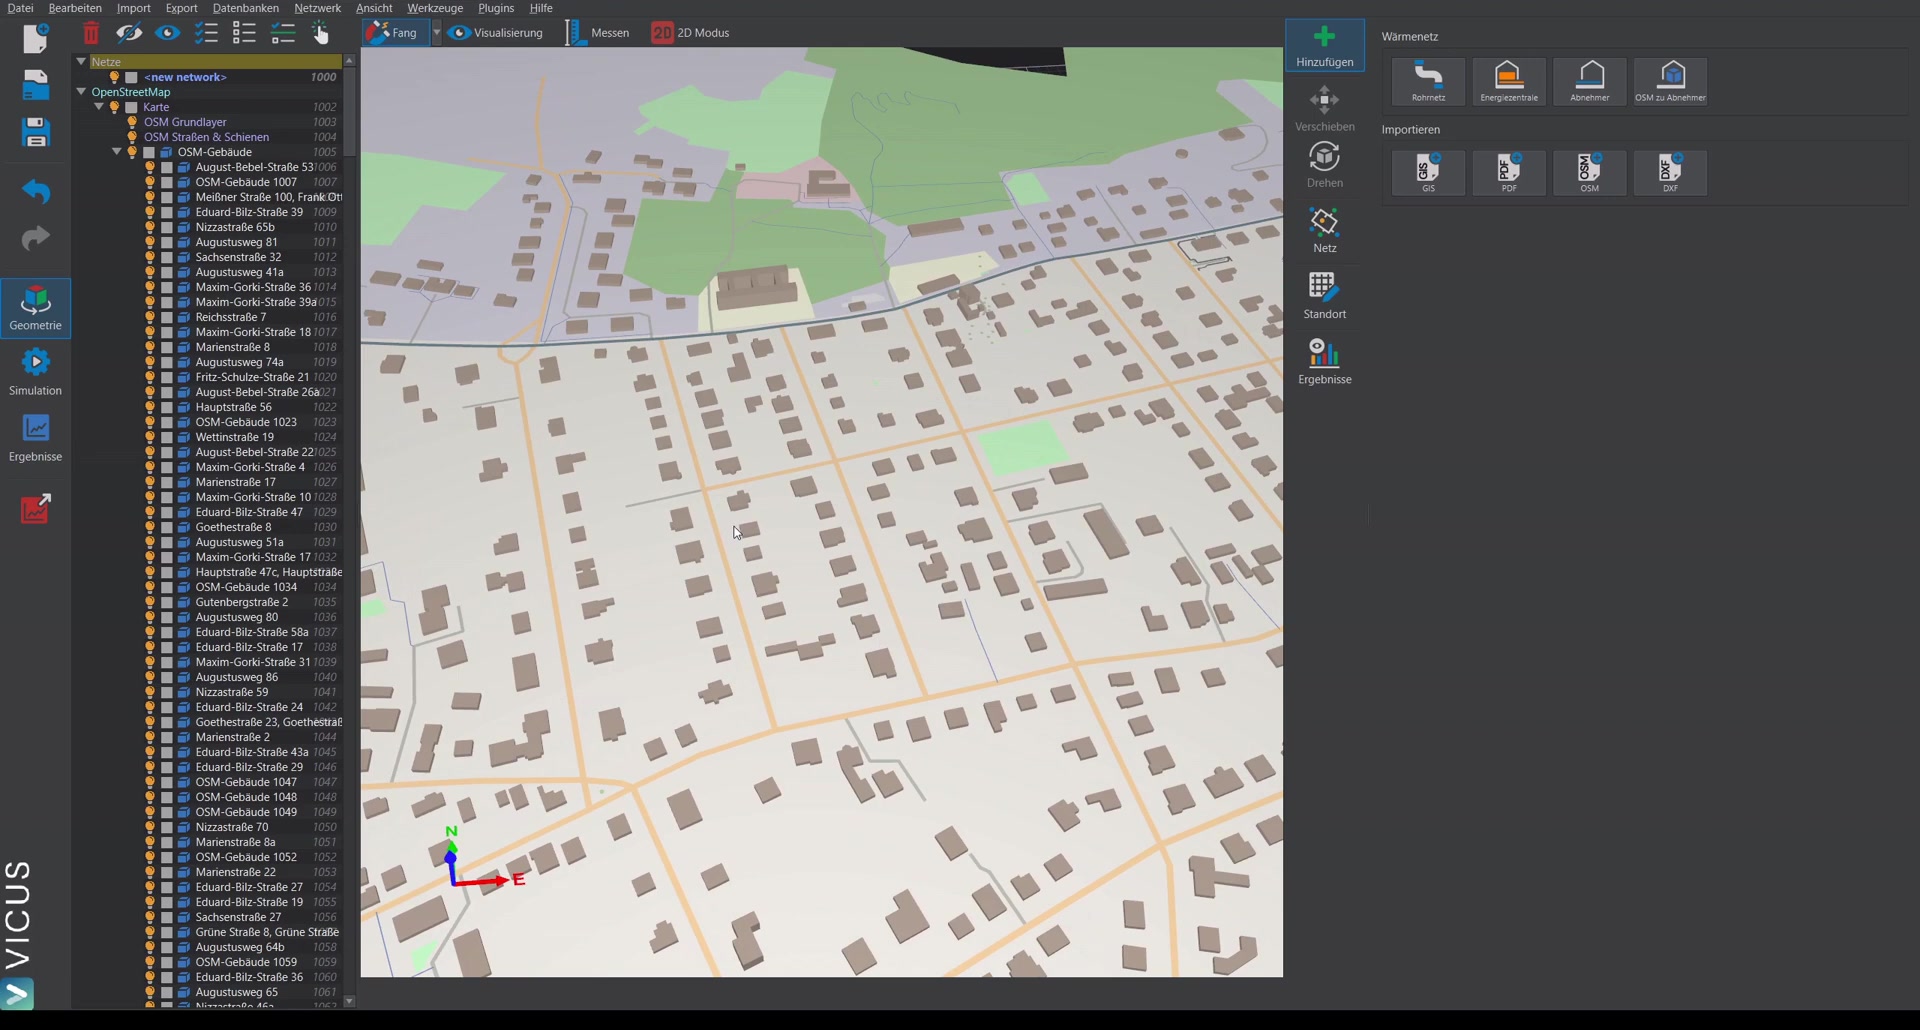The image size is (1920, 1030).
Task: Add an Energiezentrale to the heating network
Action: click(1509, 81)
